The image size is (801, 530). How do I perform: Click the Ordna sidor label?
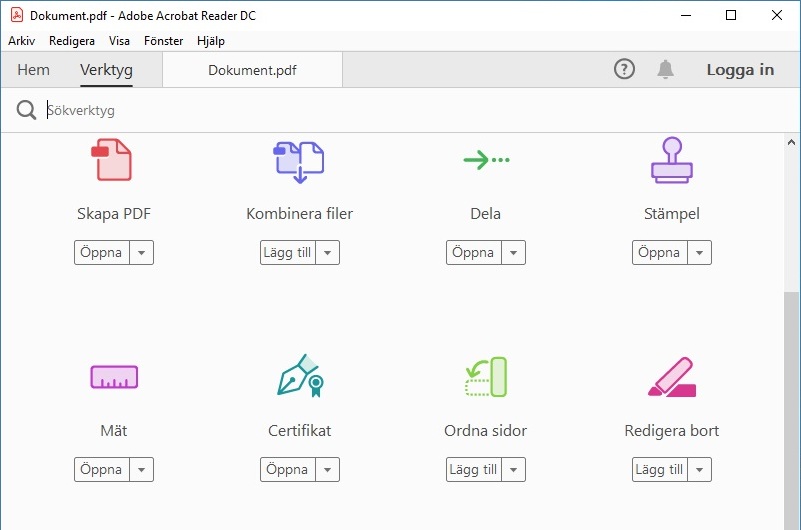coord(485,430)
